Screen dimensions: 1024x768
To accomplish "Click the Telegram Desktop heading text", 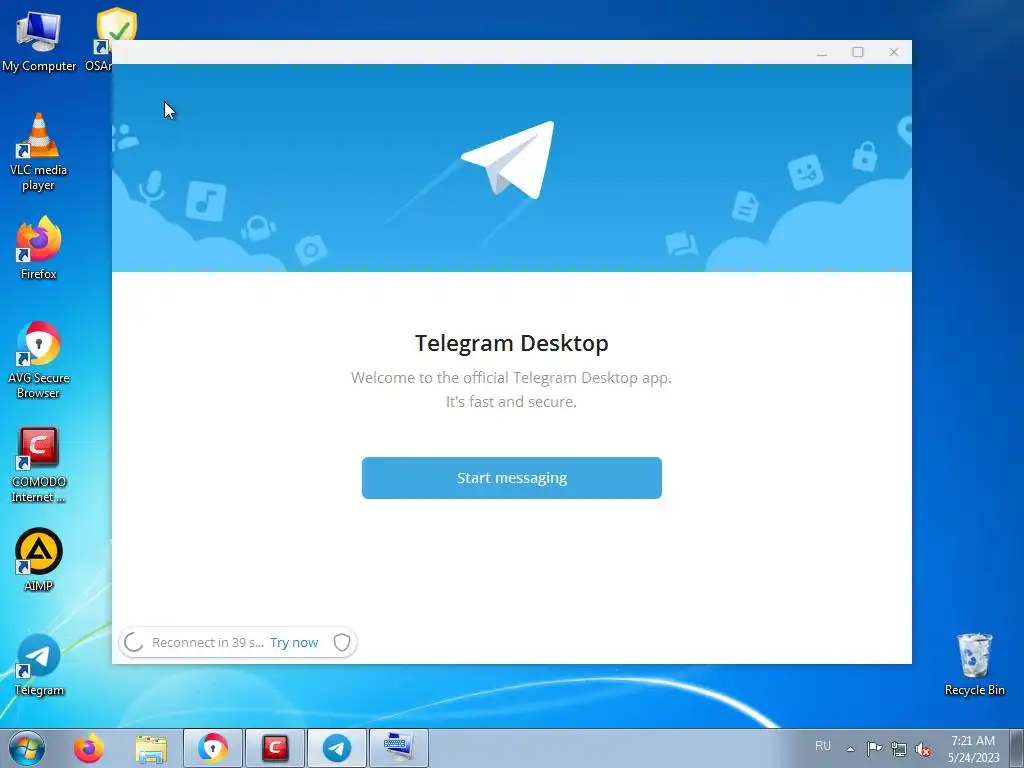I will [511, 343].
